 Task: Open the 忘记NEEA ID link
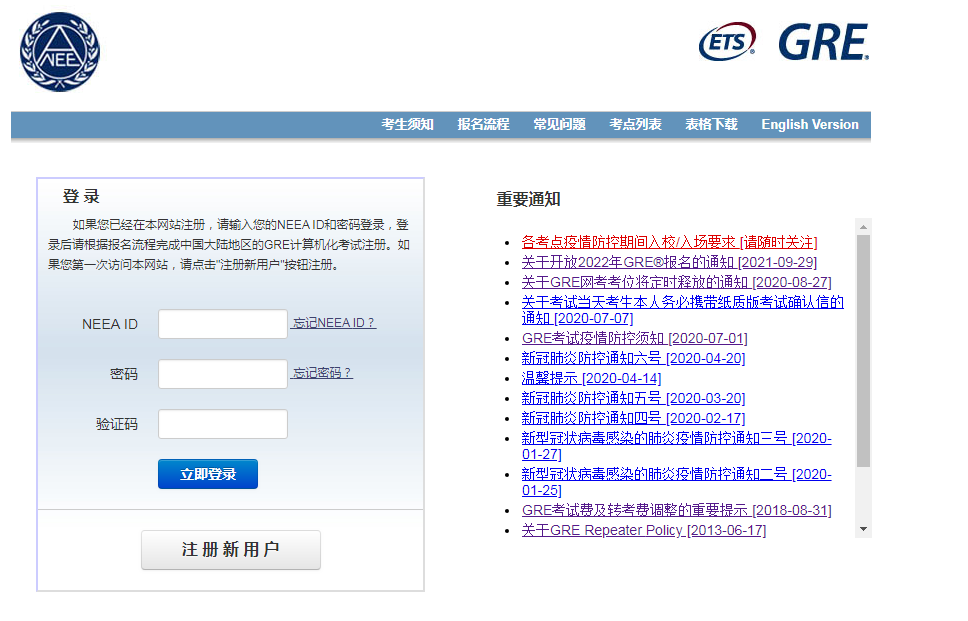point(334,323)
